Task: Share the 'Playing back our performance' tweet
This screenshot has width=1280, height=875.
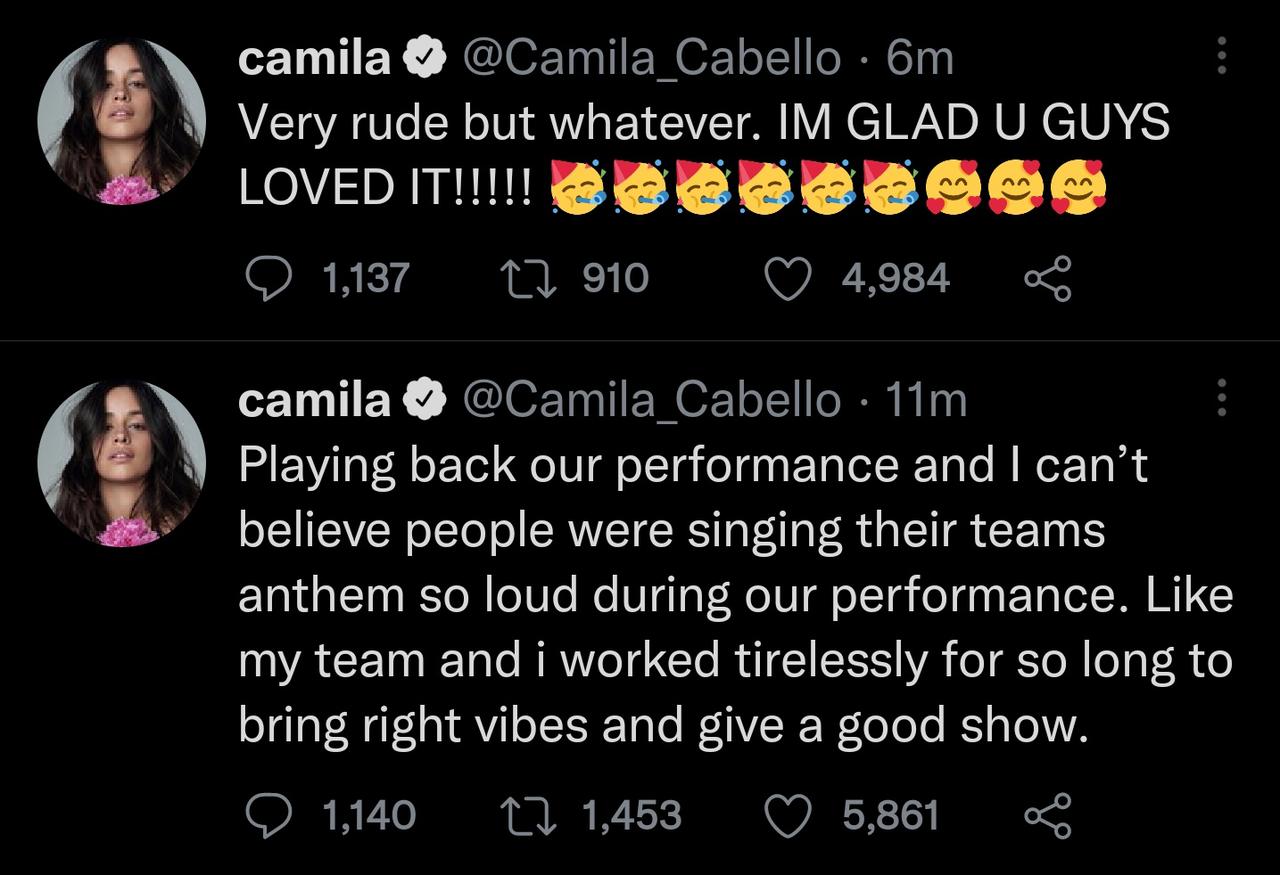Action: (1047, 815)
